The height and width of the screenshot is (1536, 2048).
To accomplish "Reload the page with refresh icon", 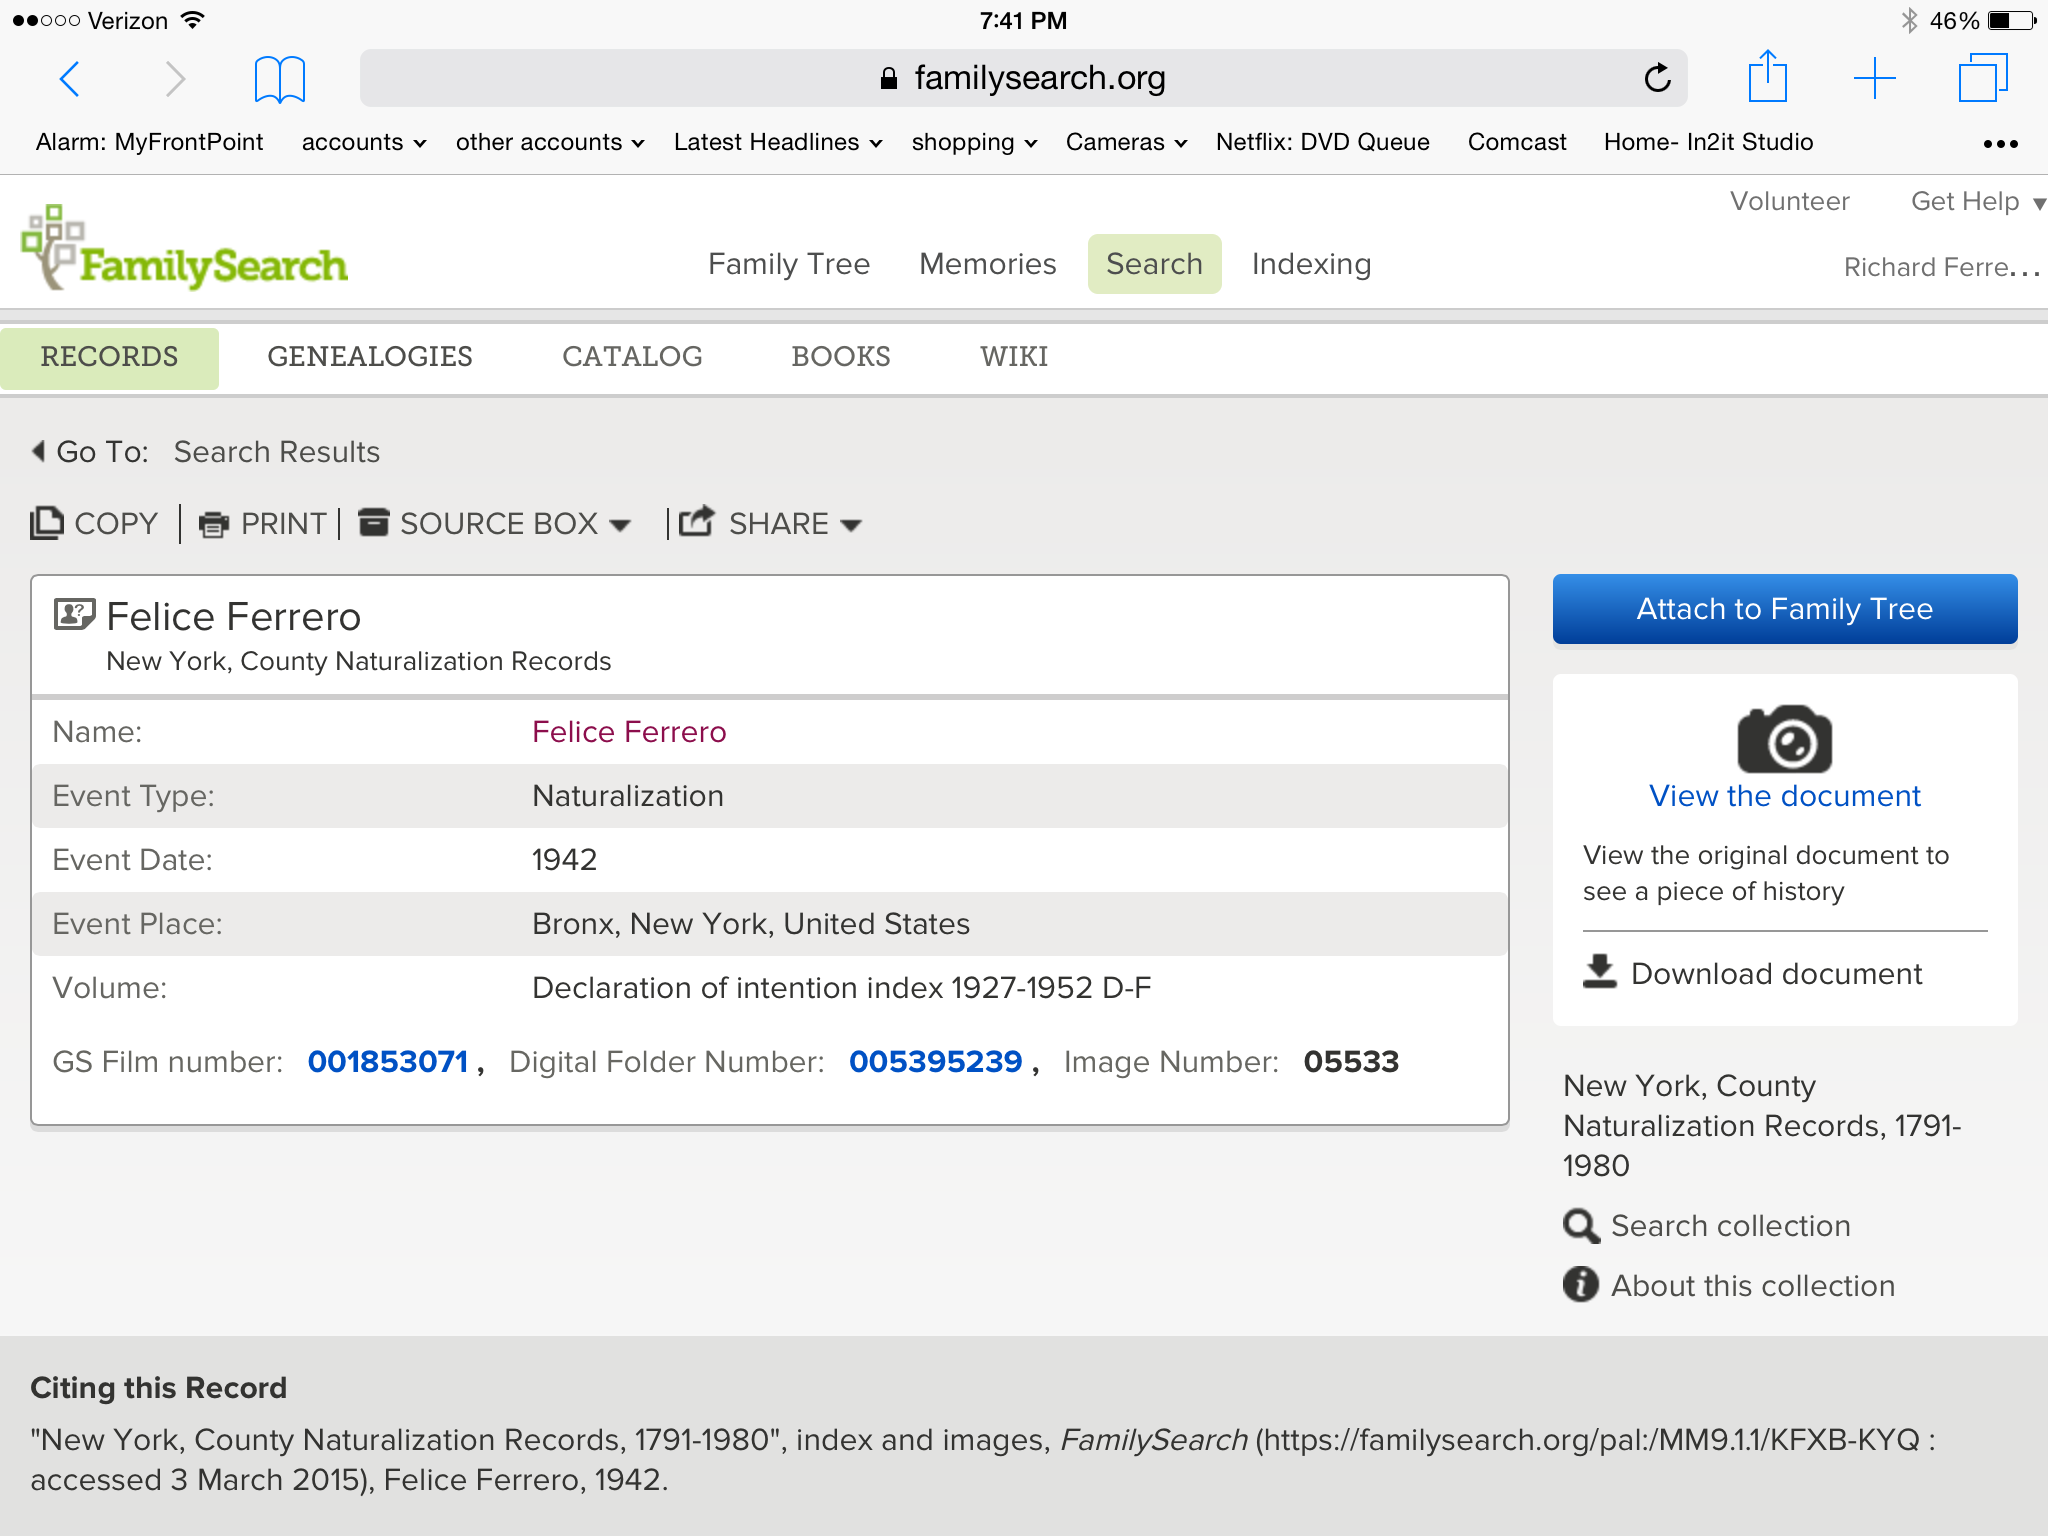I will tap(1657, 78).
